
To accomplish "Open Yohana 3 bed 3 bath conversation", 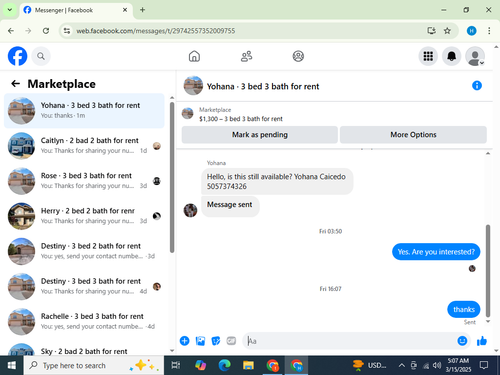I will pos(84,111).
